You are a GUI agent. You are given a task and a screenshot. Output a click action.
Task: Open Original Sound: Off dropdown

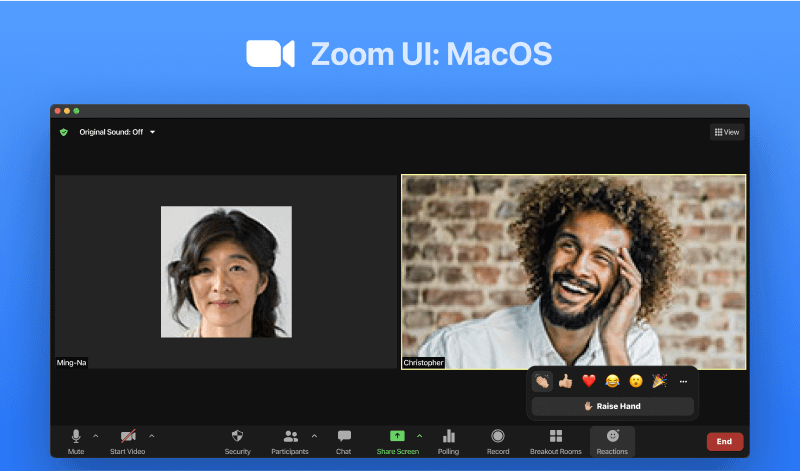117,132
